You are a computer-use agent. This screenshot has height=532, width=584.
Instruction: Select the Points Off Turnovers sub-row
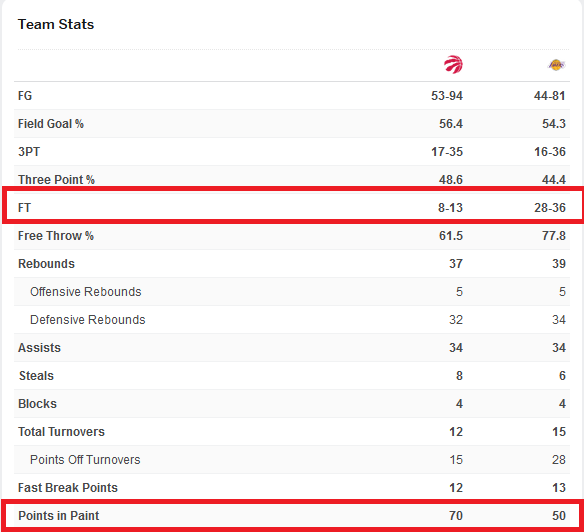[x=292, y=459]
